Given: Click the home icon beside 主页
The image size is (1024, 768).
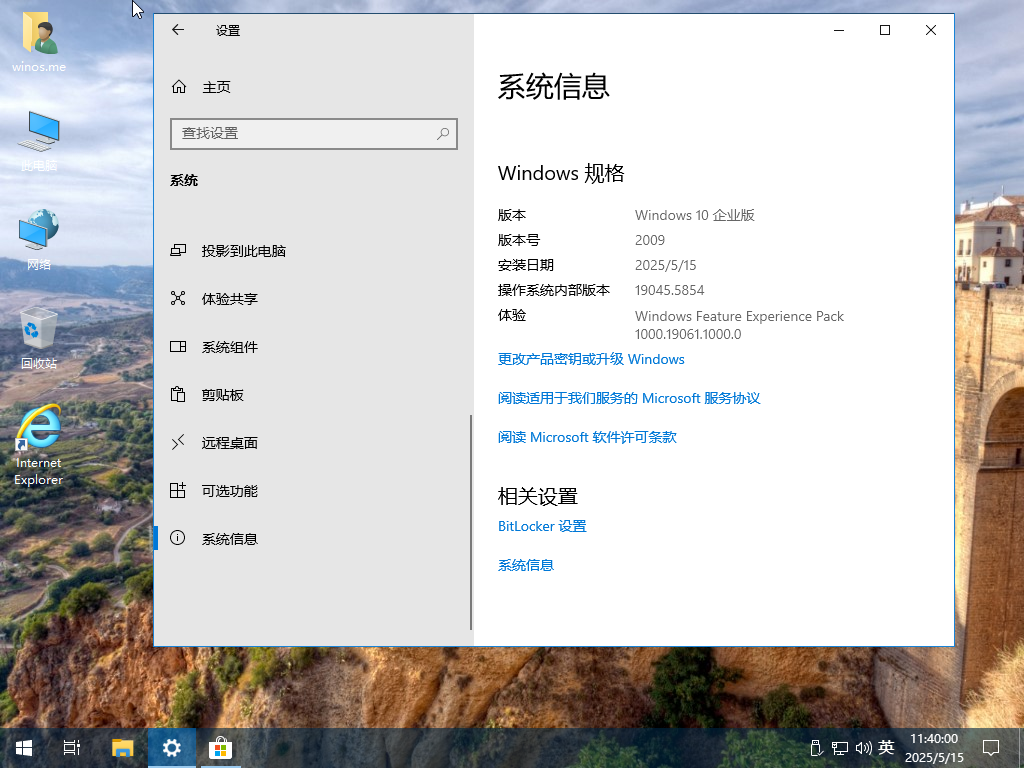Looking at the screenshot, I should click(178, 87).
